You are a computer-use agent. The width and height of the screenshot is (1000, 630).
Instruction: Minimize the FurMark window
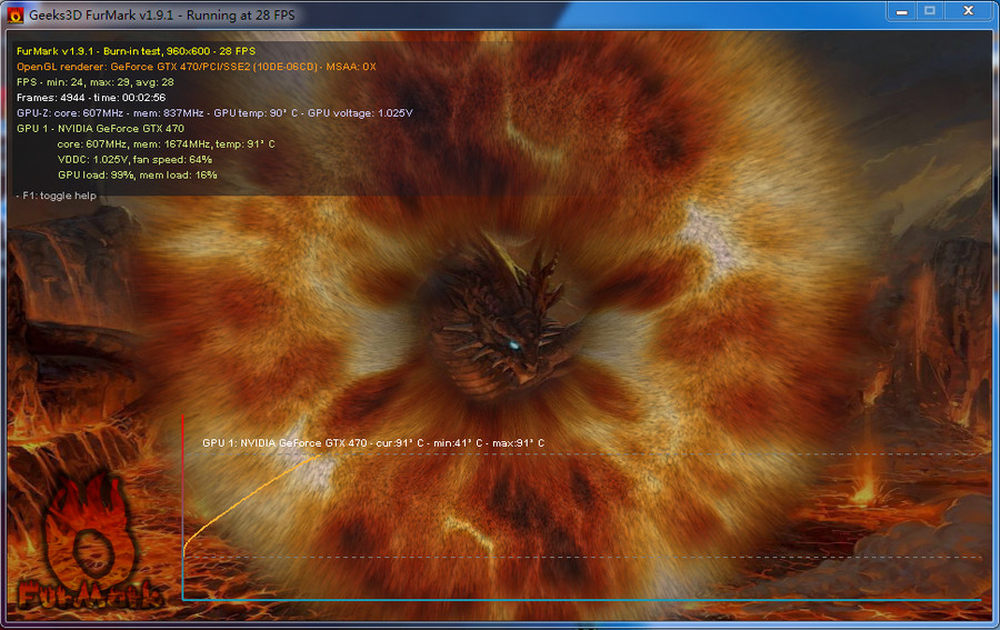pyautogui.click(x=901, y=11)
